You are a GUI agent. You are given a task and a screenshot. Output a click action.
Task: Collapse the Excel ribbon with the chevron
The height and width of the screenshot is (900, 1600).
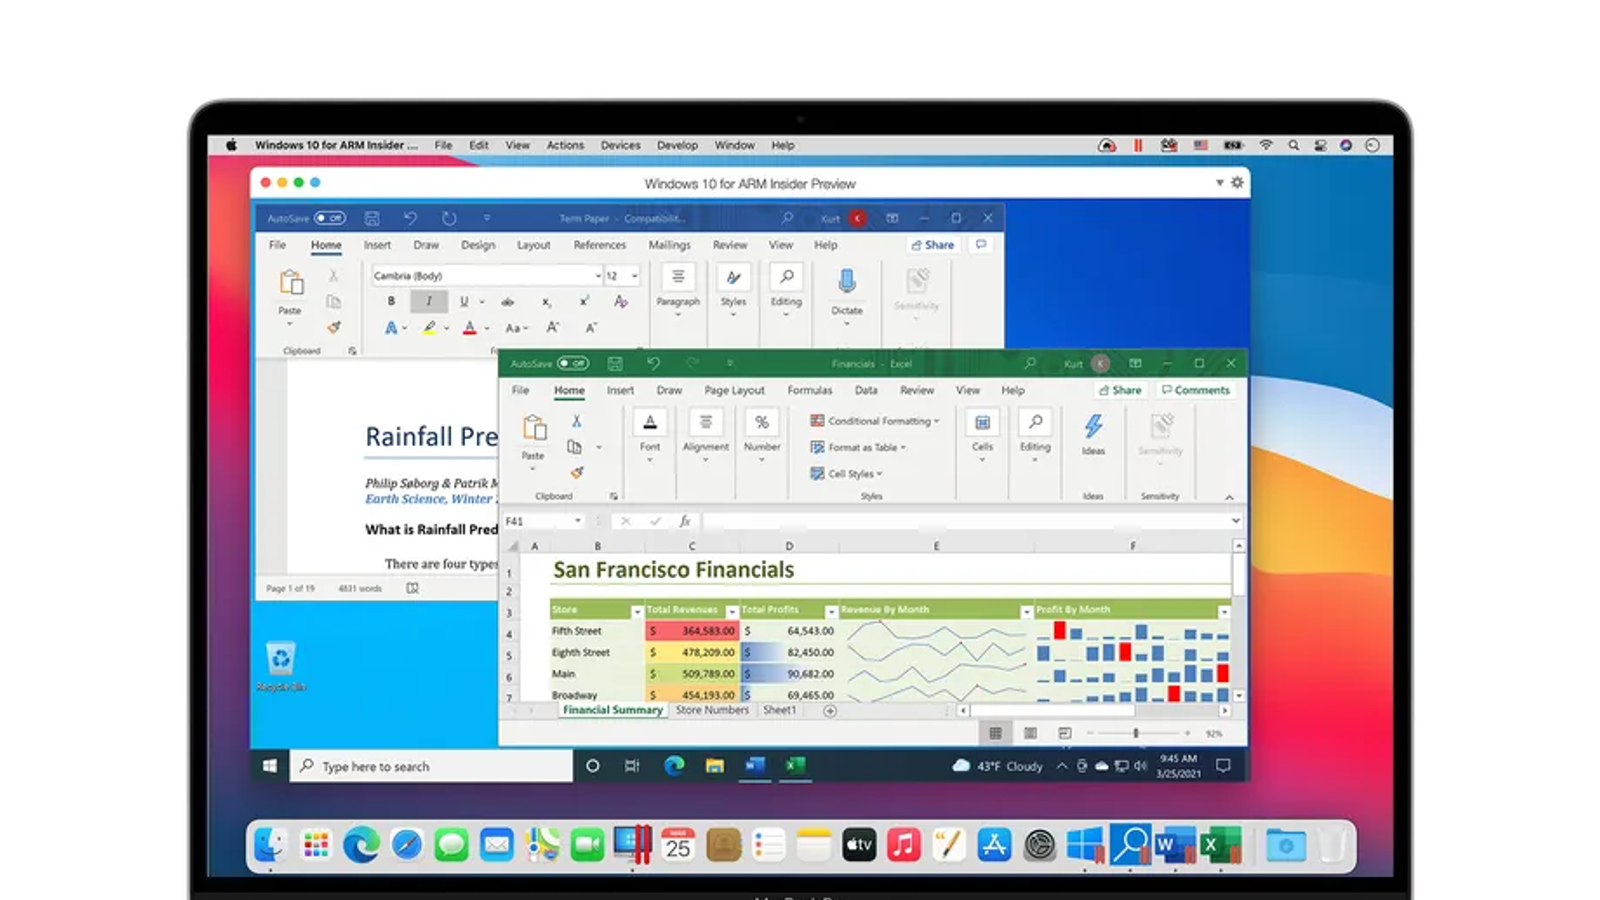click(x=1229, y=496)
